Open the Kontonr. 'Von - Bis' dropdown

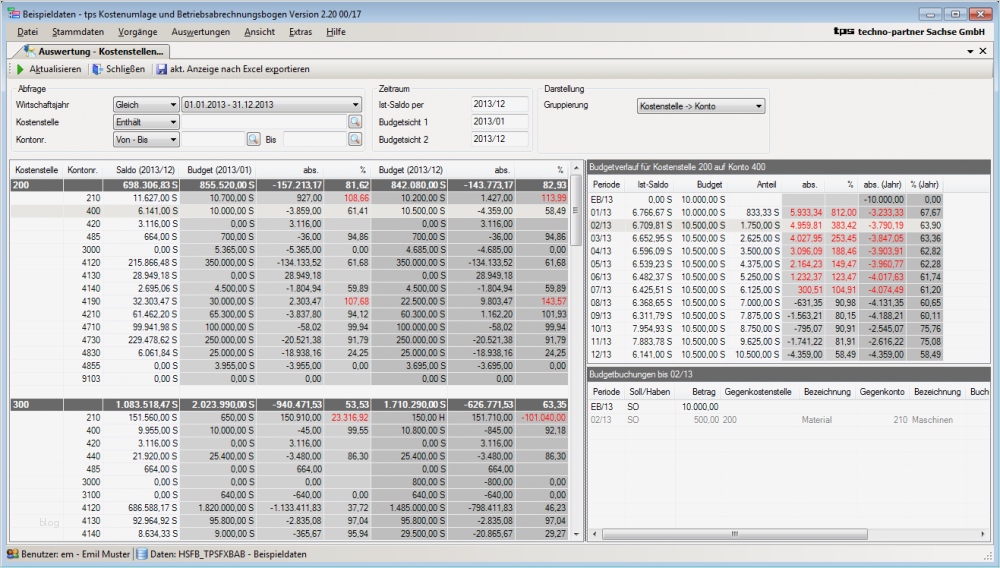[x=146, y=139]
